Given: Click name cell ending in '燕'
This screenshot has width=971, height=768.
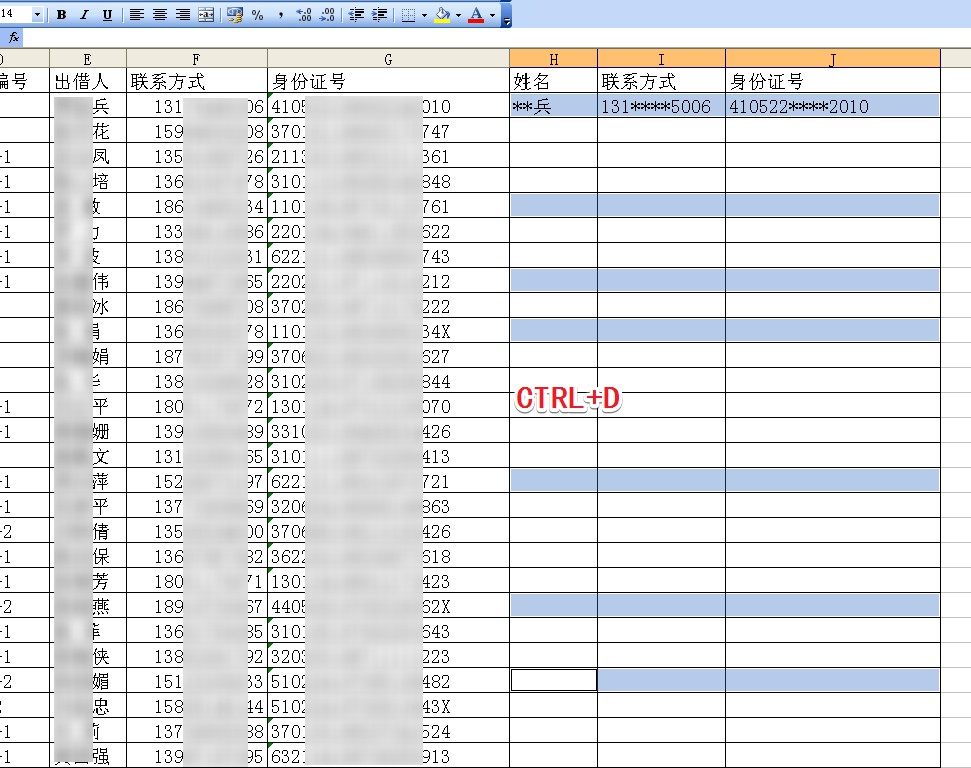Looking at the screenshot, I should [x=87, y=606].
